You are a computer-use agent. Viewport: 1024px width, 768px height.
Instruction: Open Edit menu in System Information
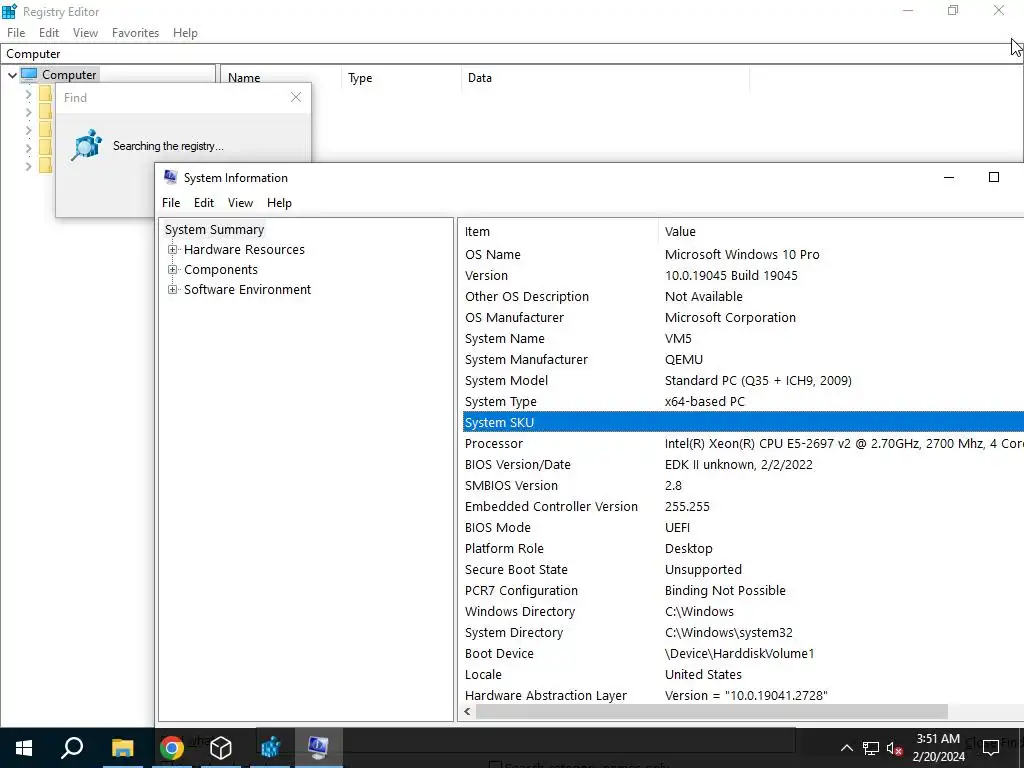[204, 203]
